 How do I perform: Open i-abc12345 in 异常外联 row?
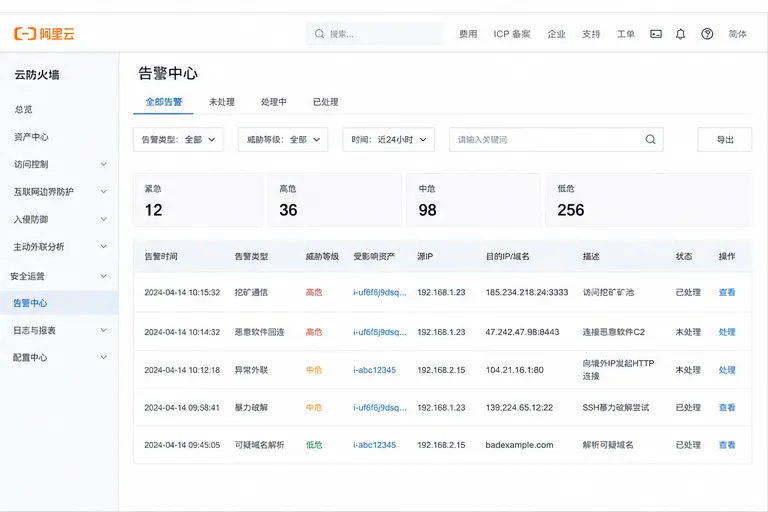coord(374,370)
